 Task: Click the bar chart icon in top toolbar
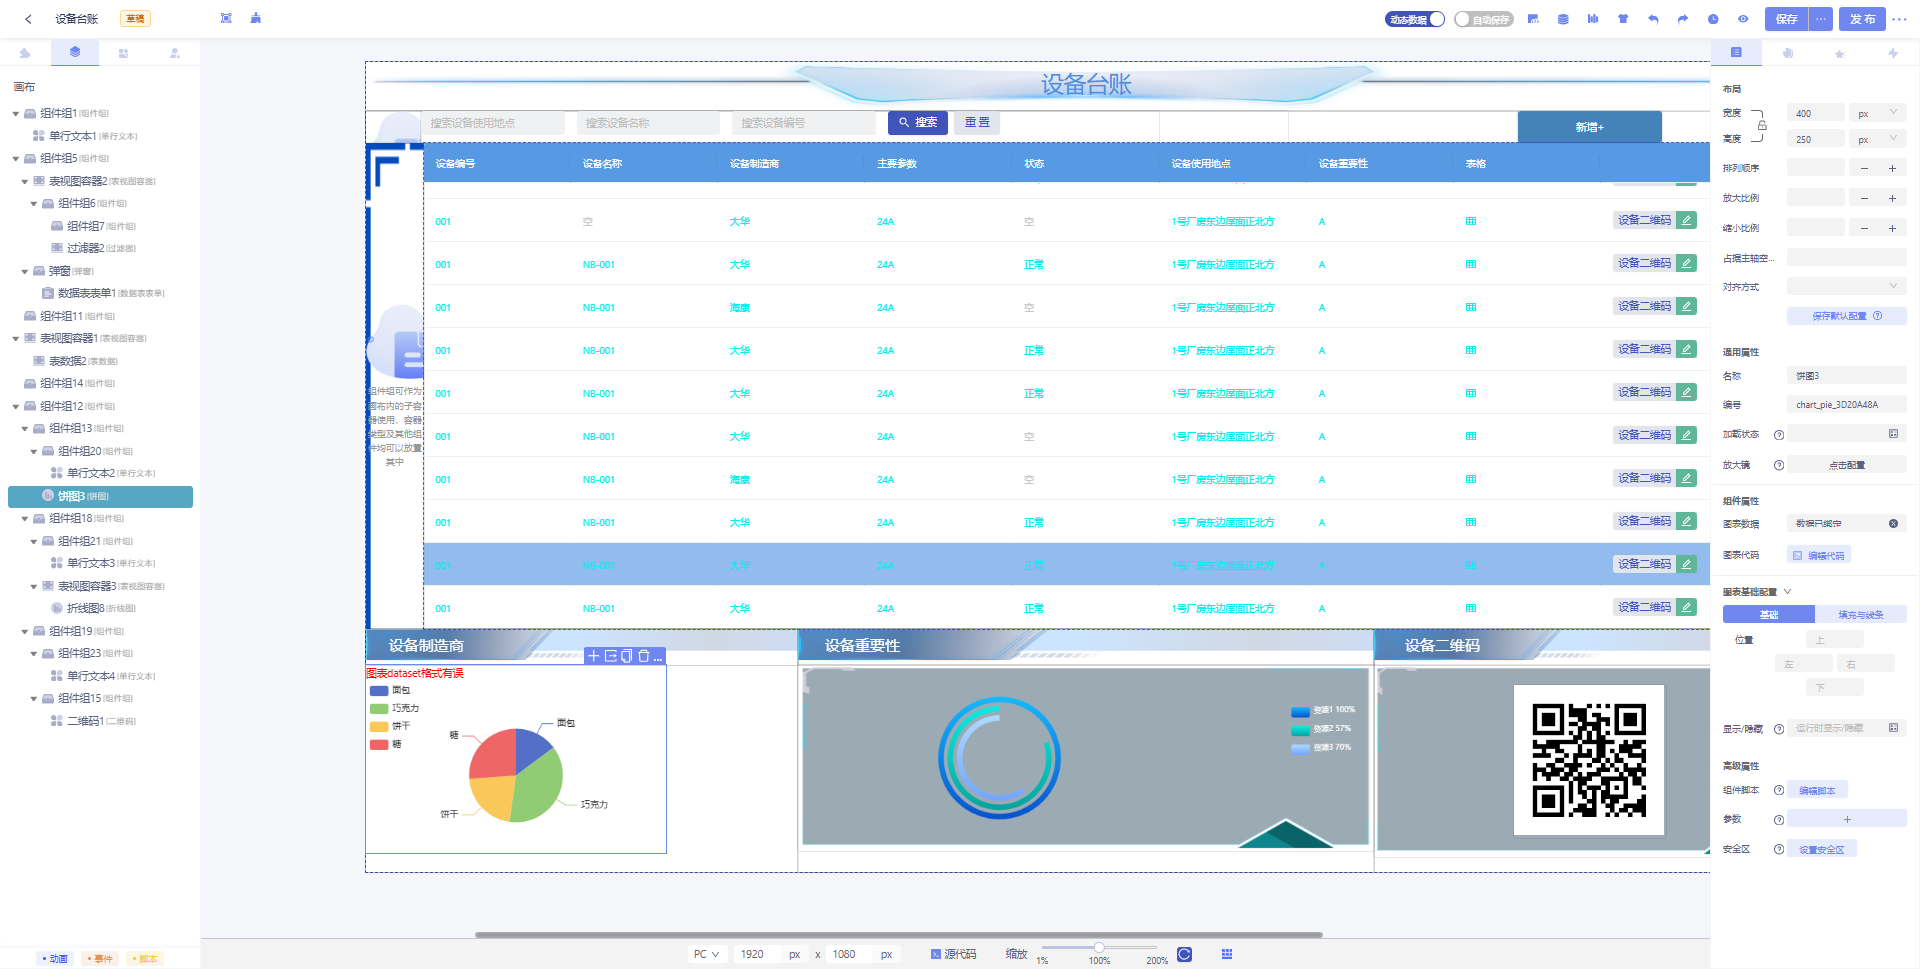[x=1593, y=19]
